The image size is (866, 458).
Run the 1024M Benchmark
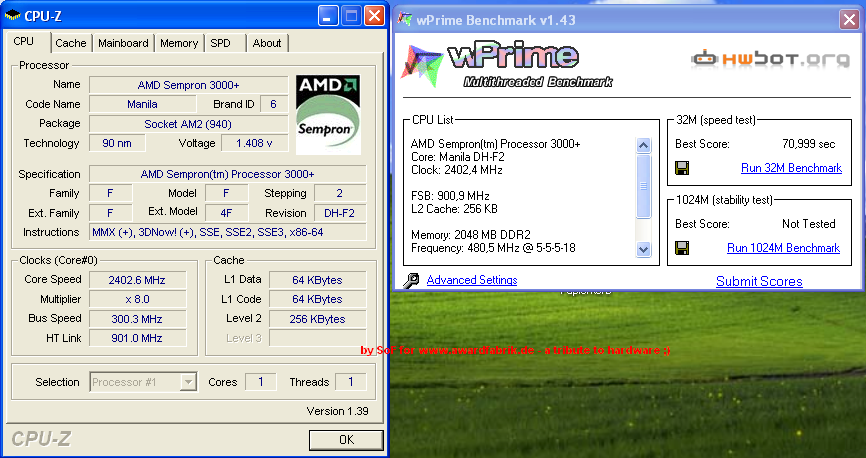pyautogui.click(x=783, y=248)
